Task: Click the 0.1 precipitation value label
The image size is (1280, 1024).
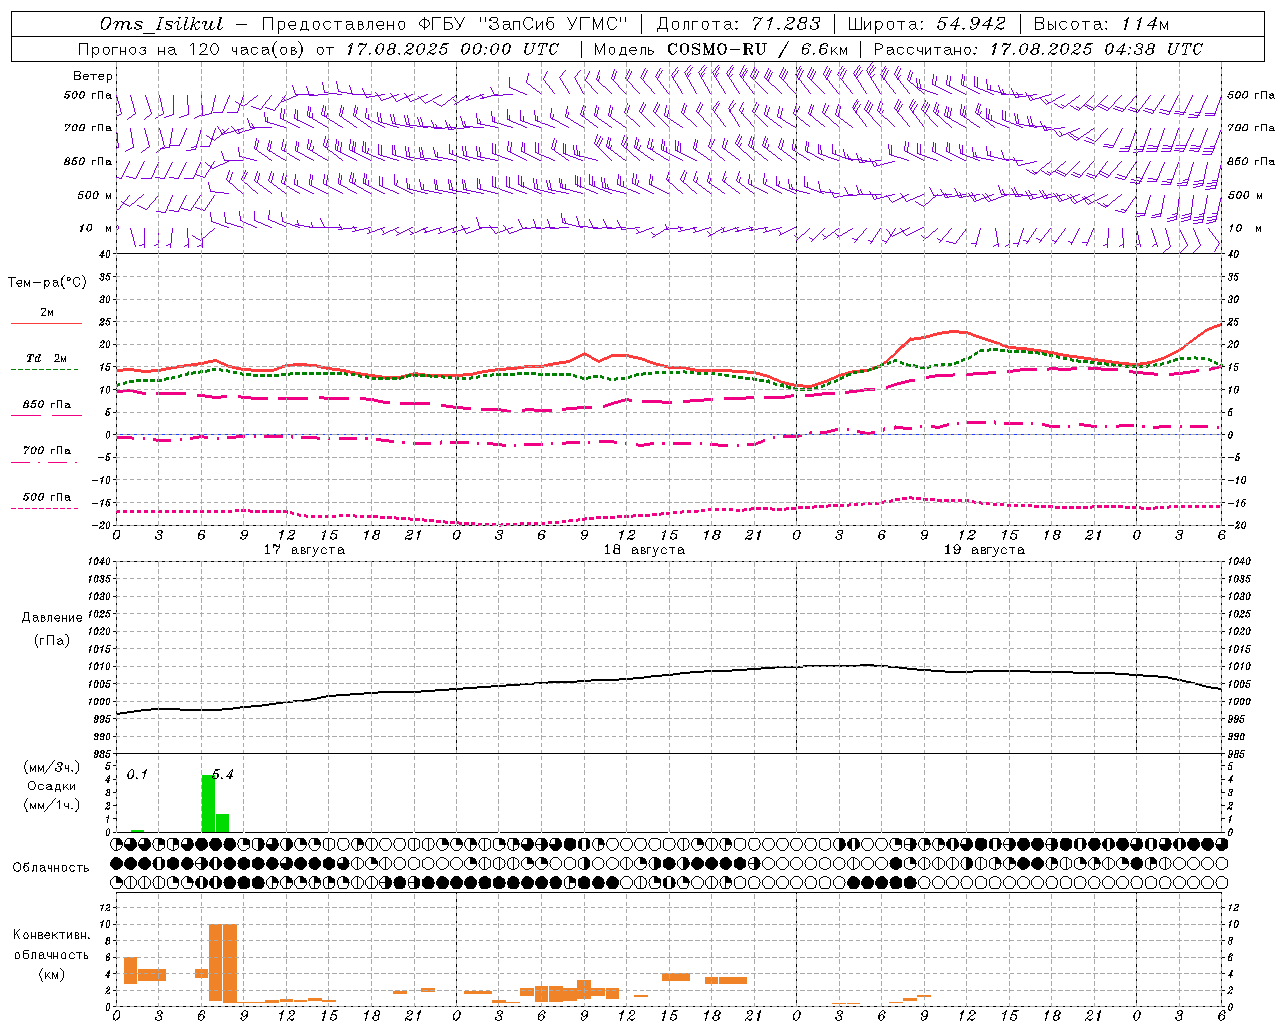Action: (x=137, y=775)
